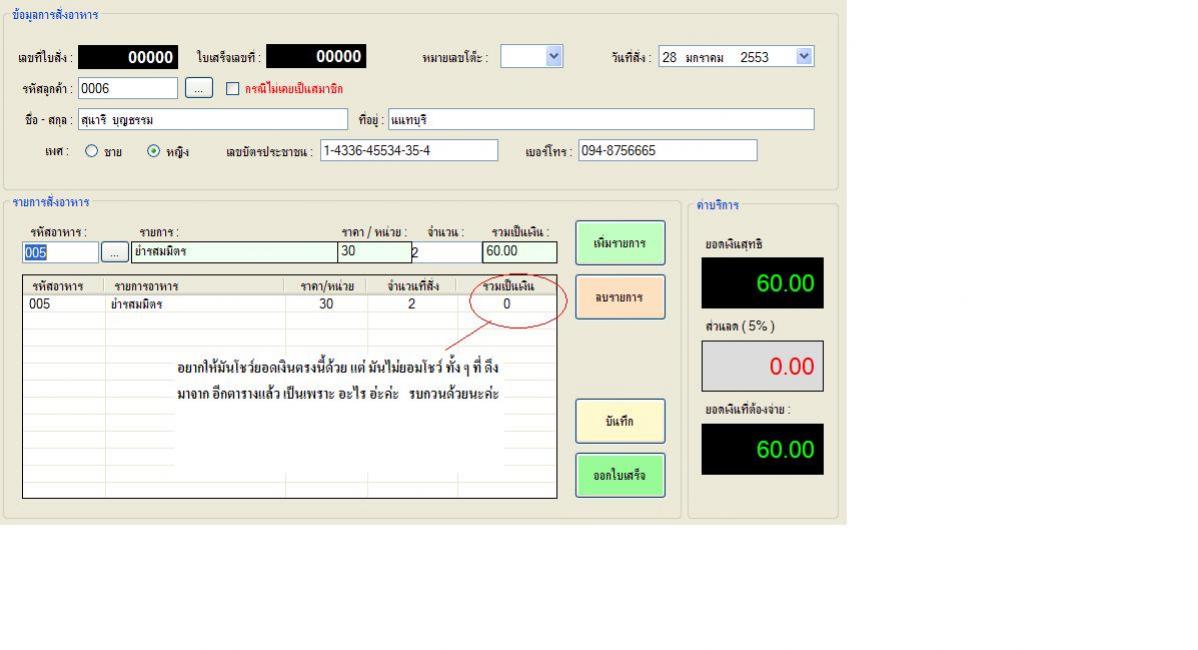Image resolution: width=1198 pixels, height=650 pixels.
Task: Click the quantity input field
Action: click(447, 252)
